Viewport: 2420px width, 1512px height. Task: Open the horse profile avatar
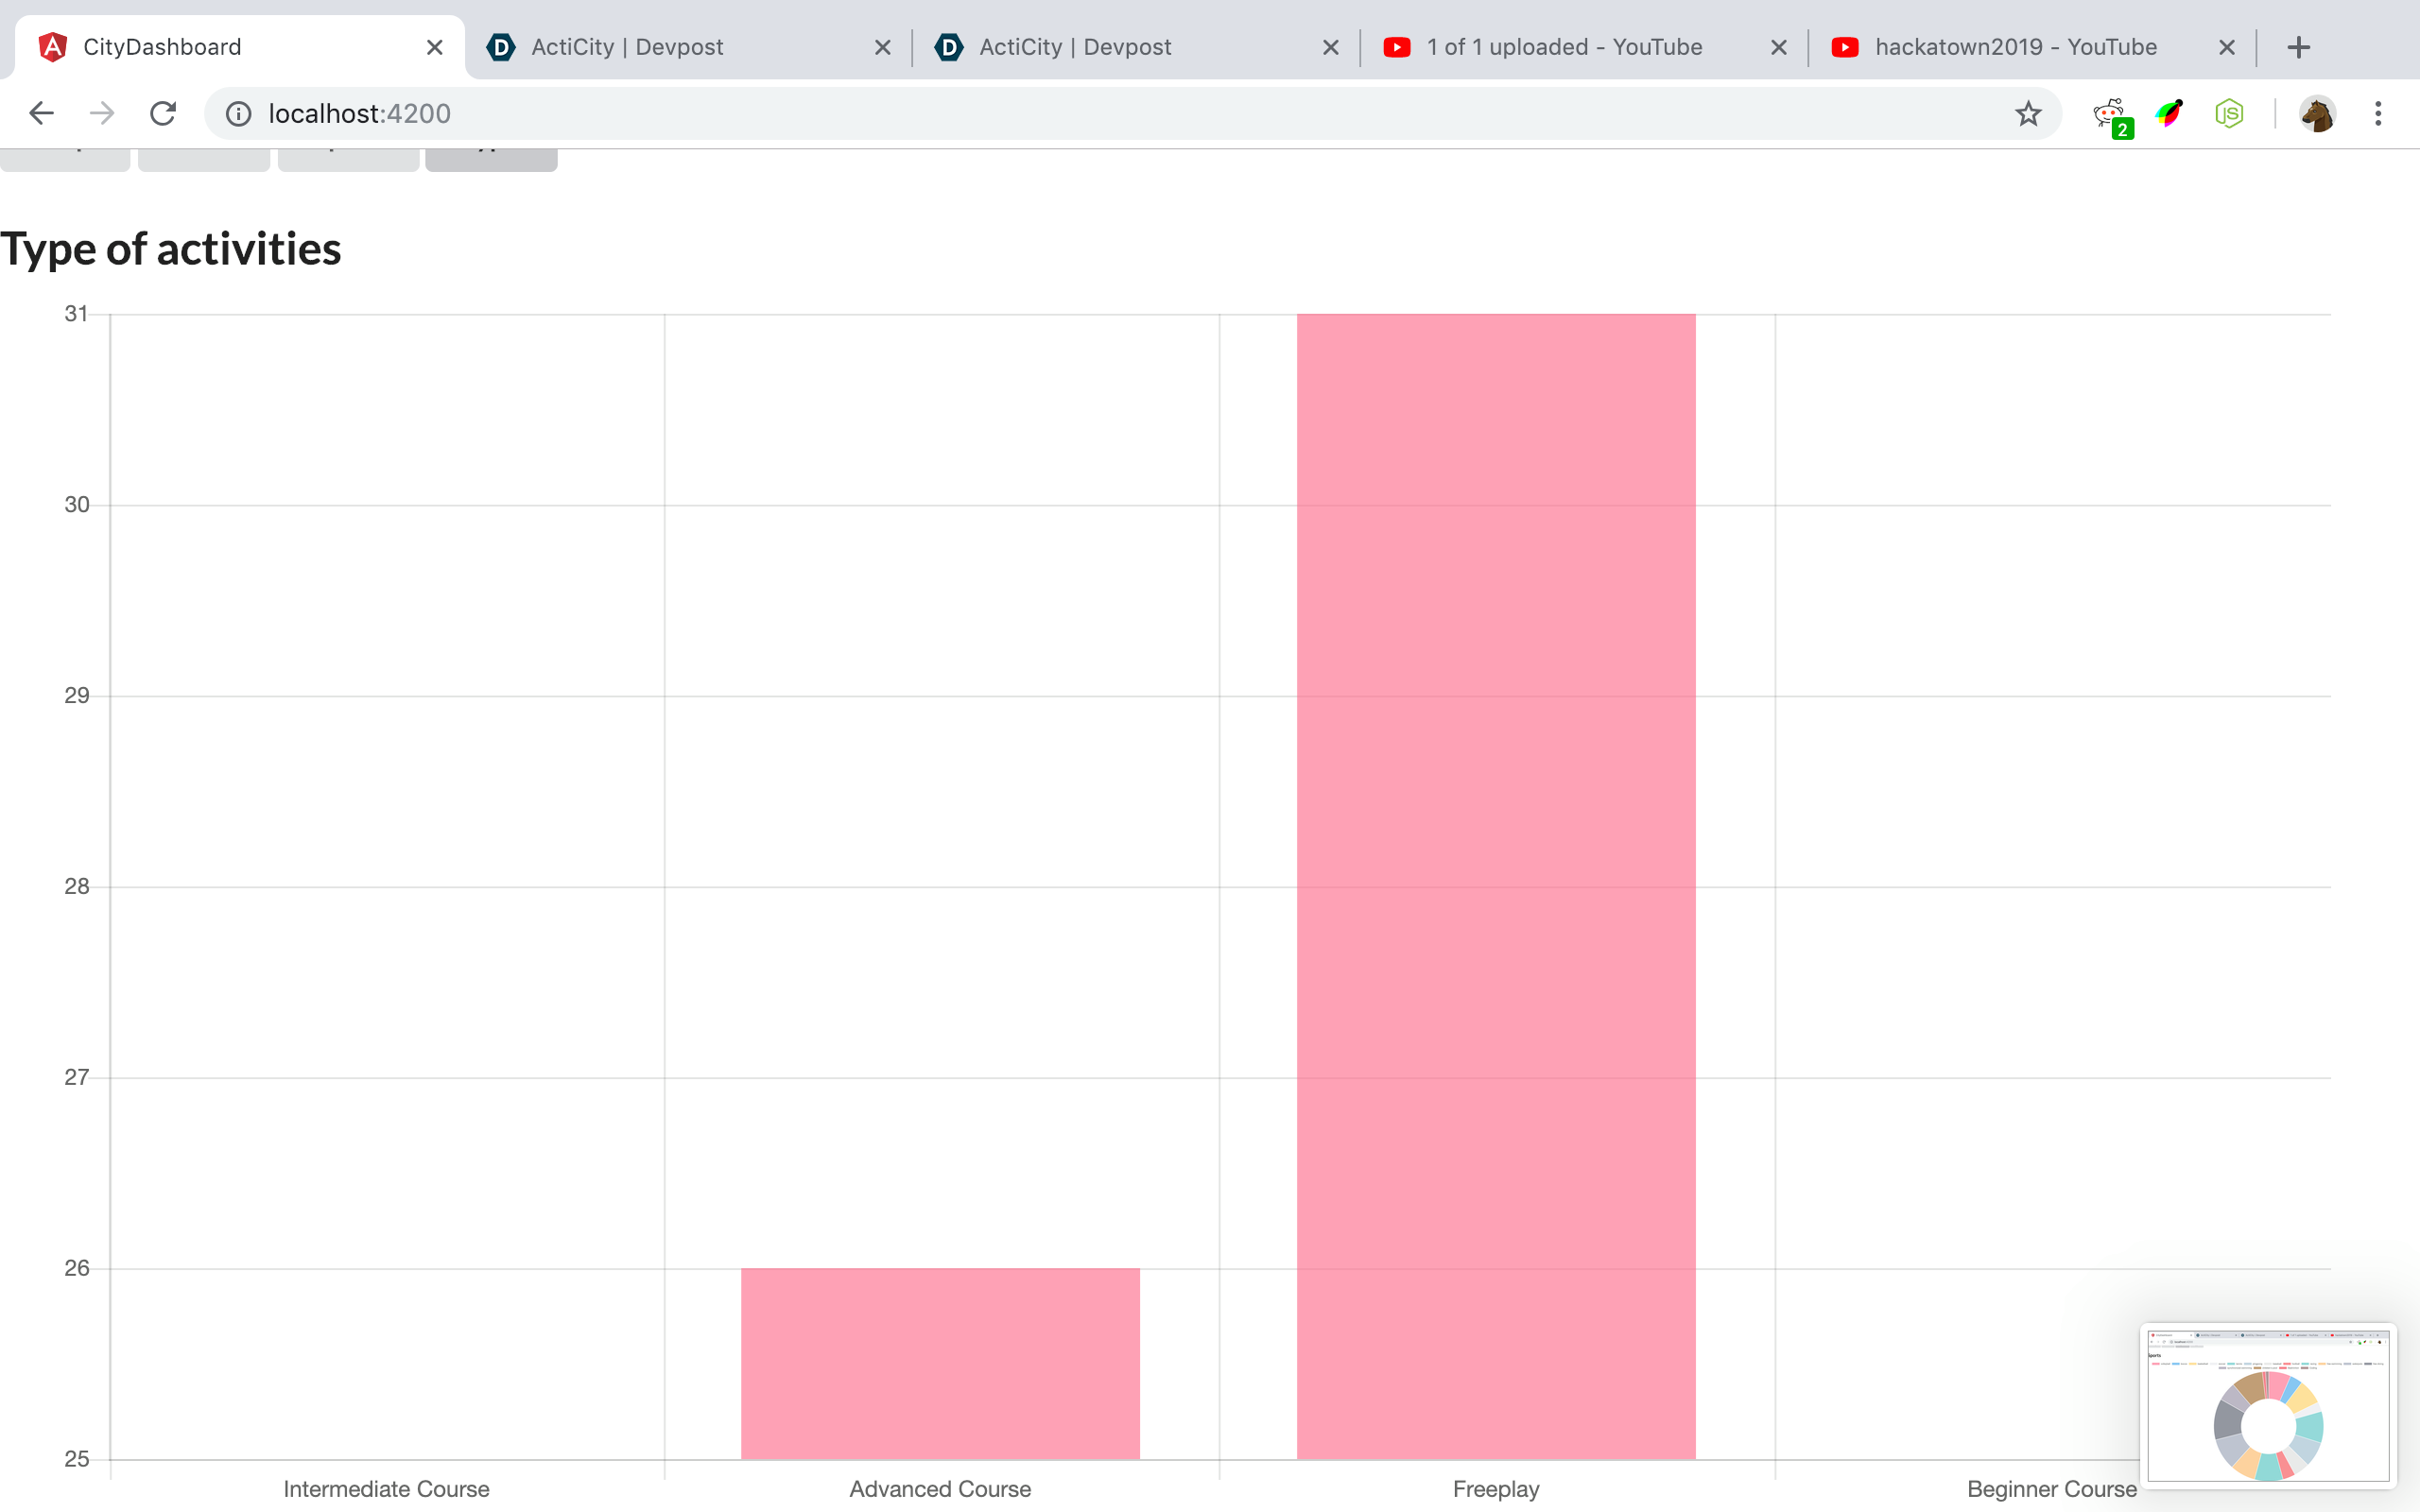[x=2317, y=113]
